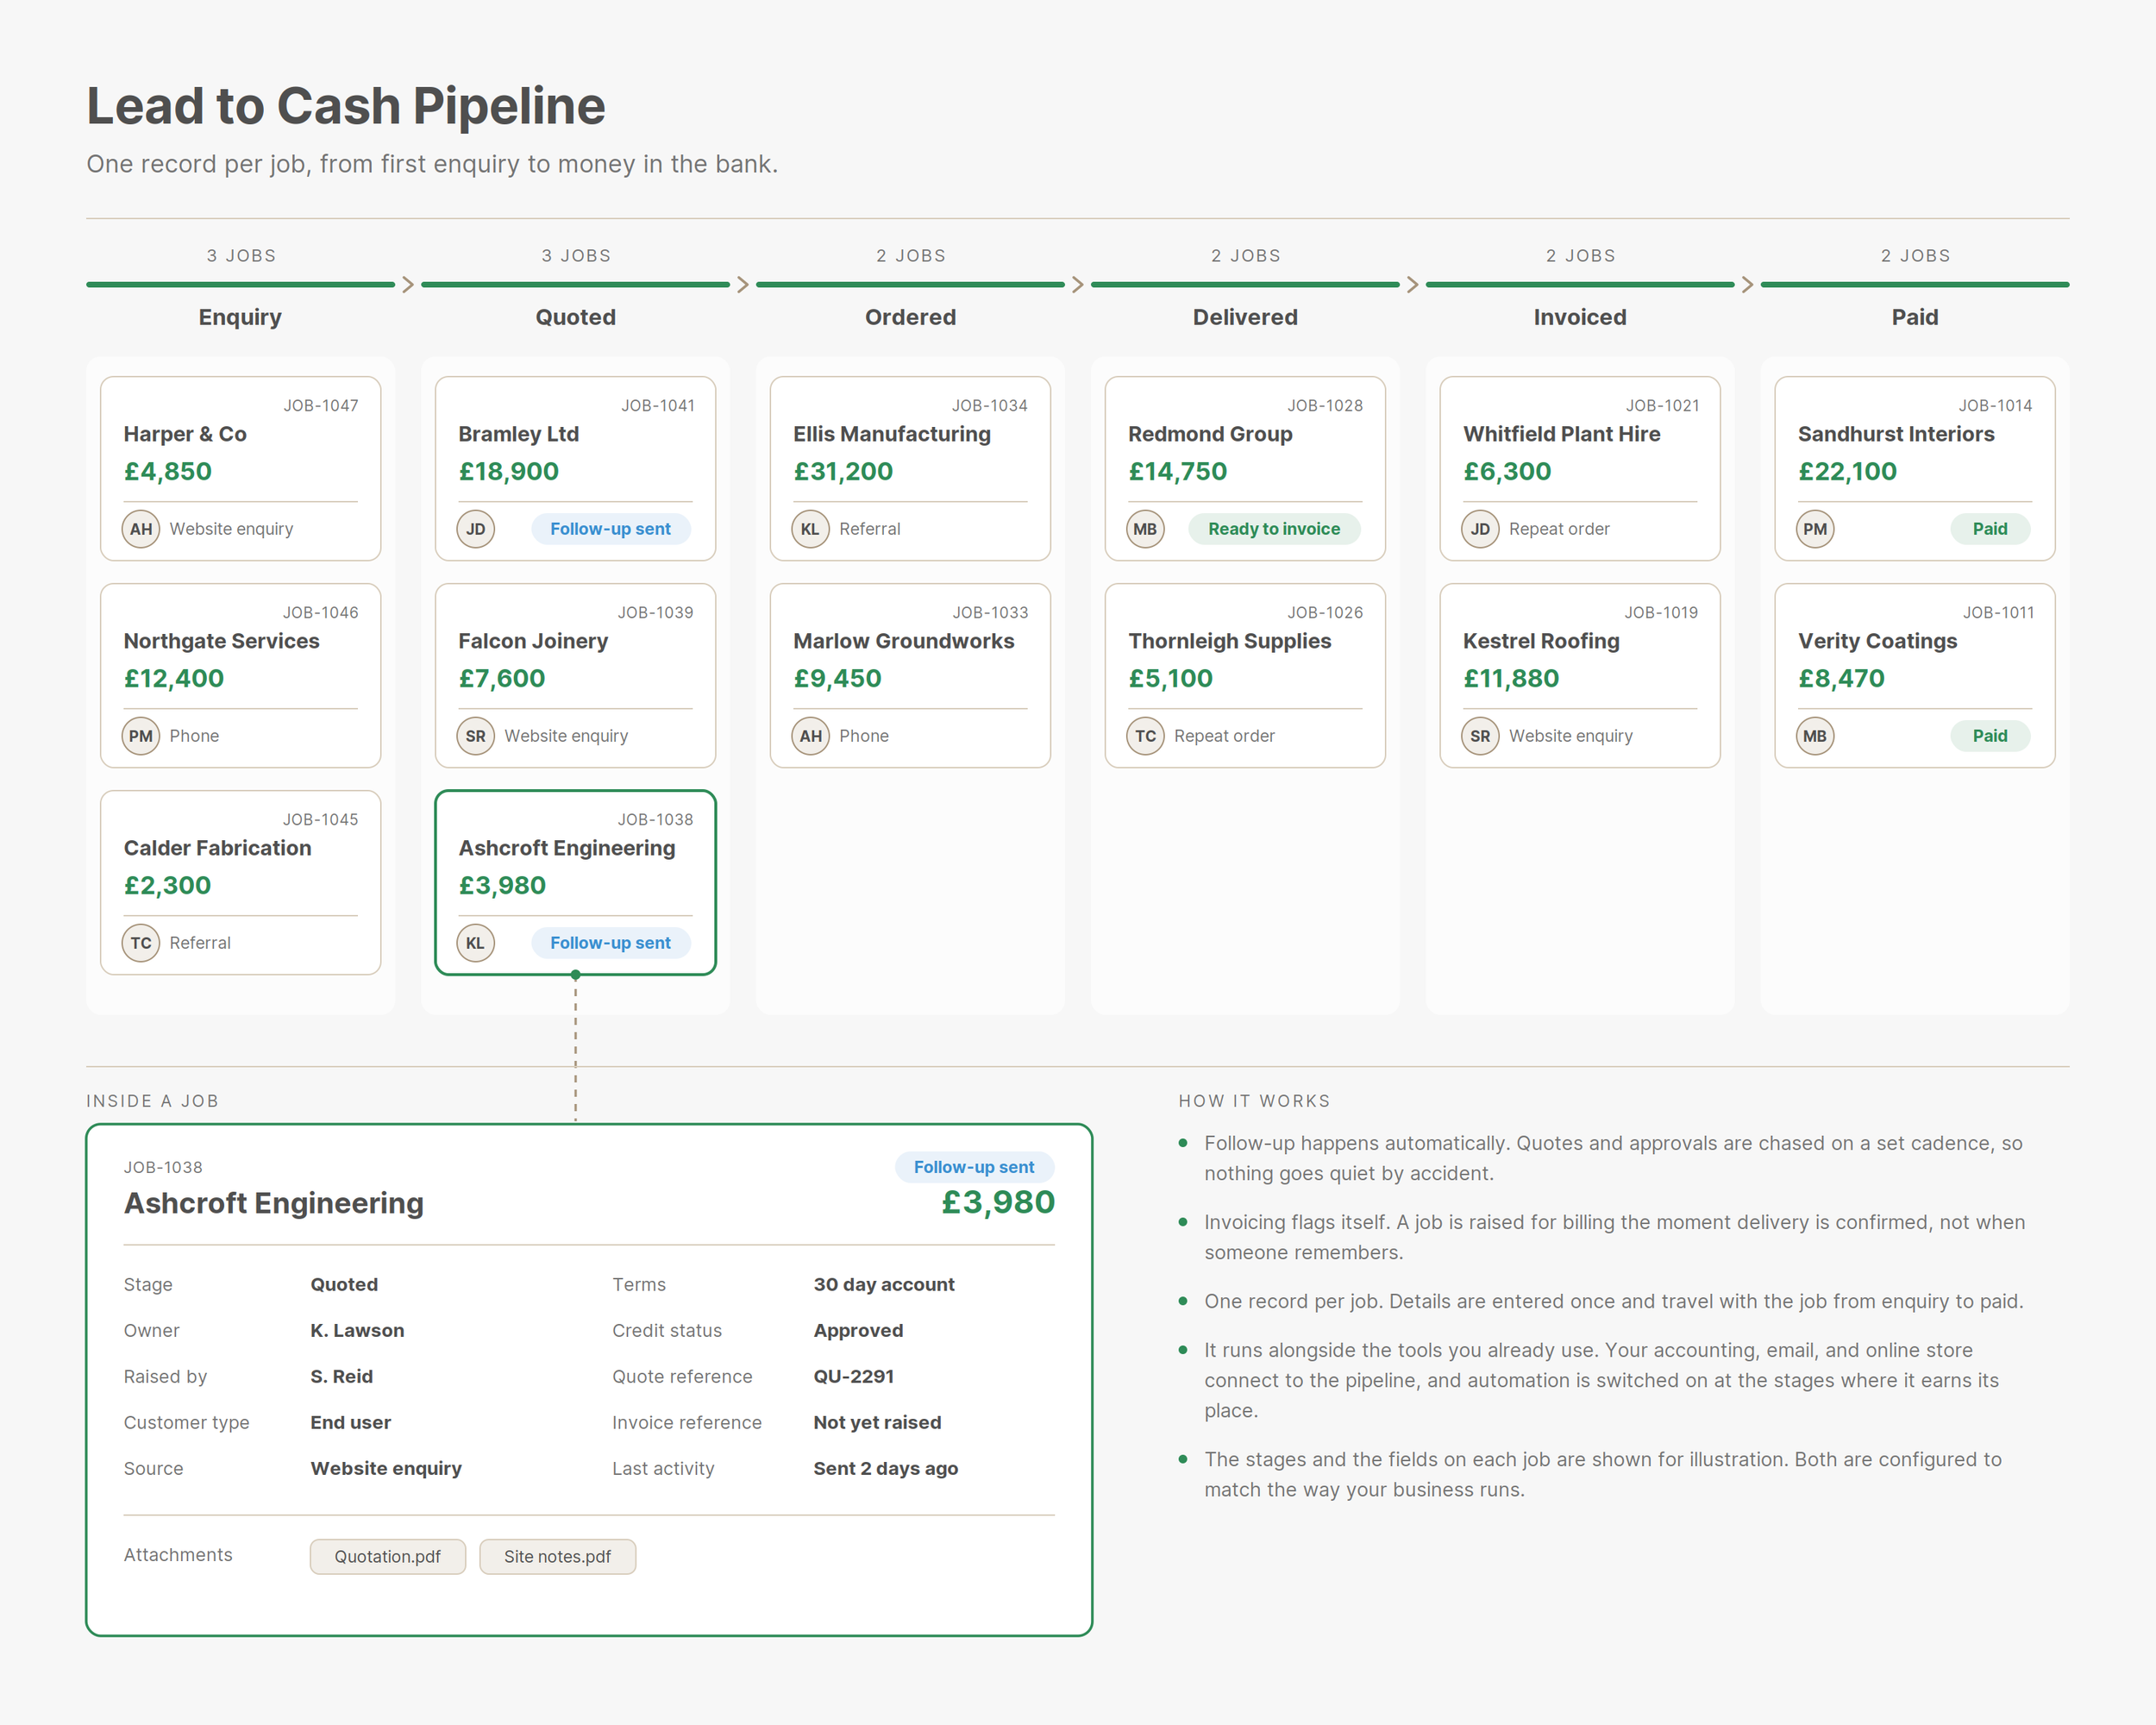This screenshot has width=2156, height=1725.
Task: Click the £6,300 amount
Action: [1508, 472]
